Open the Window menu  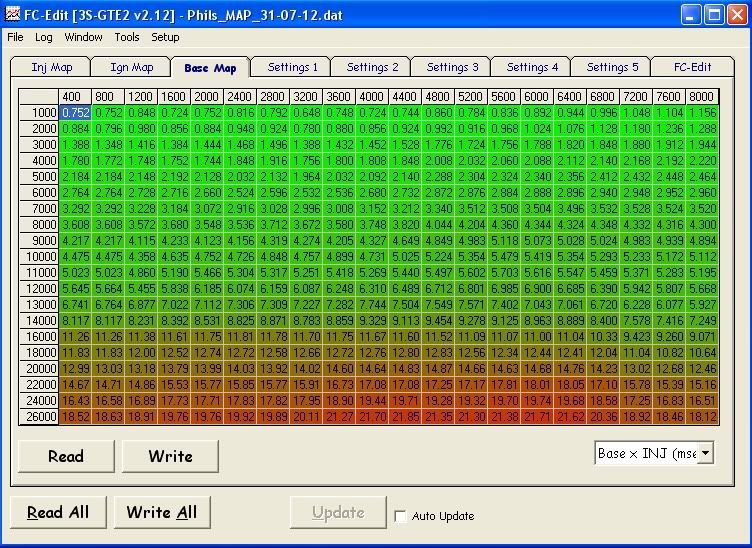point(83,37)
